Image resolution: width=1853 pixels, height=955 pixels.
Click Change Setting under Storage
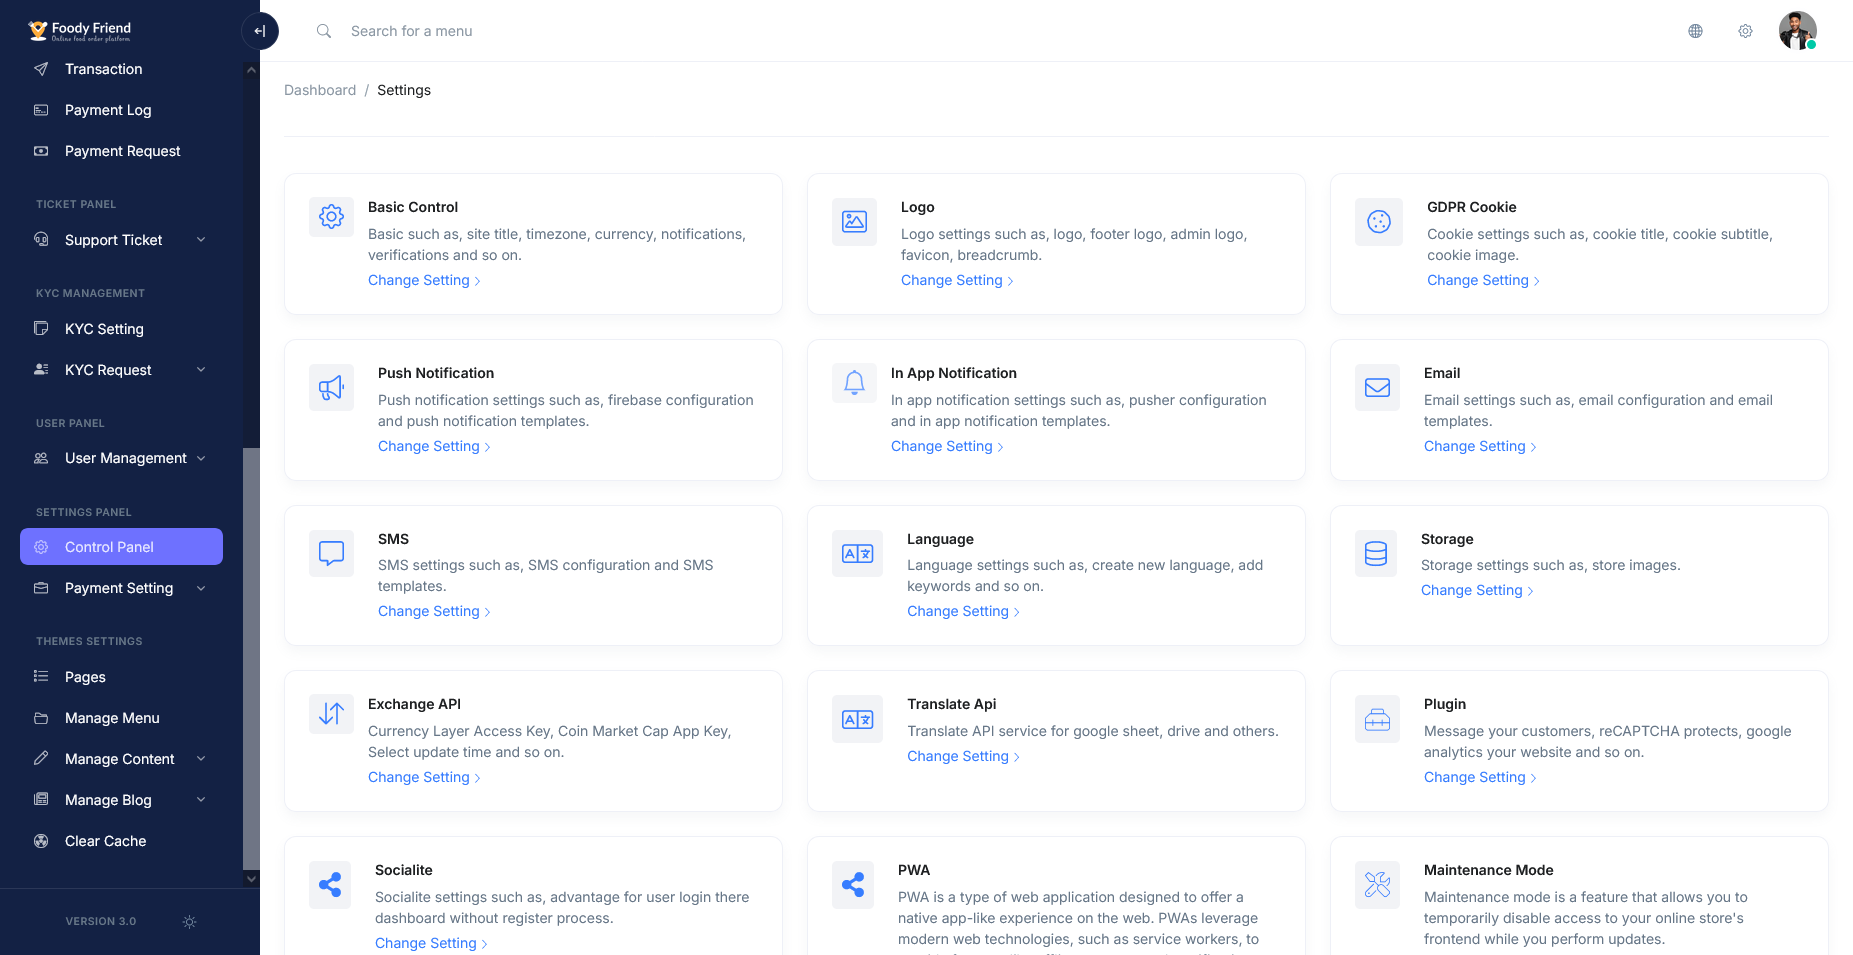(x=1477, y=590)
